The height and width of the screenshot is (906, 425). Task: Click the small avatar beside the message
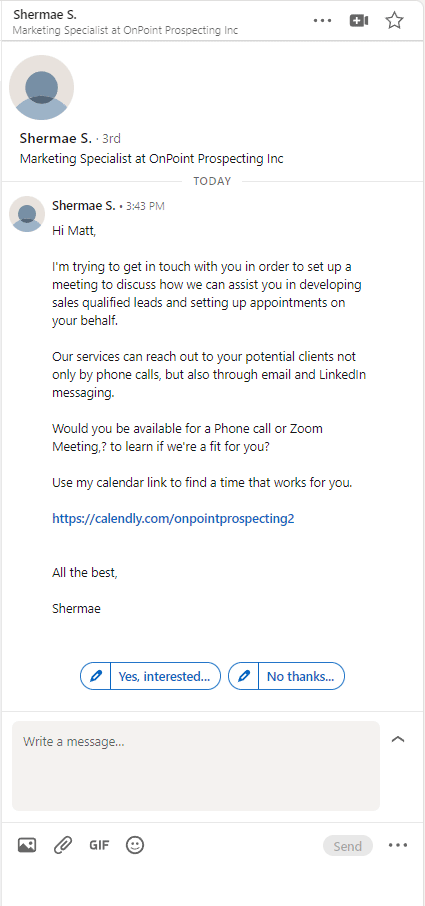tap(27, 214)
